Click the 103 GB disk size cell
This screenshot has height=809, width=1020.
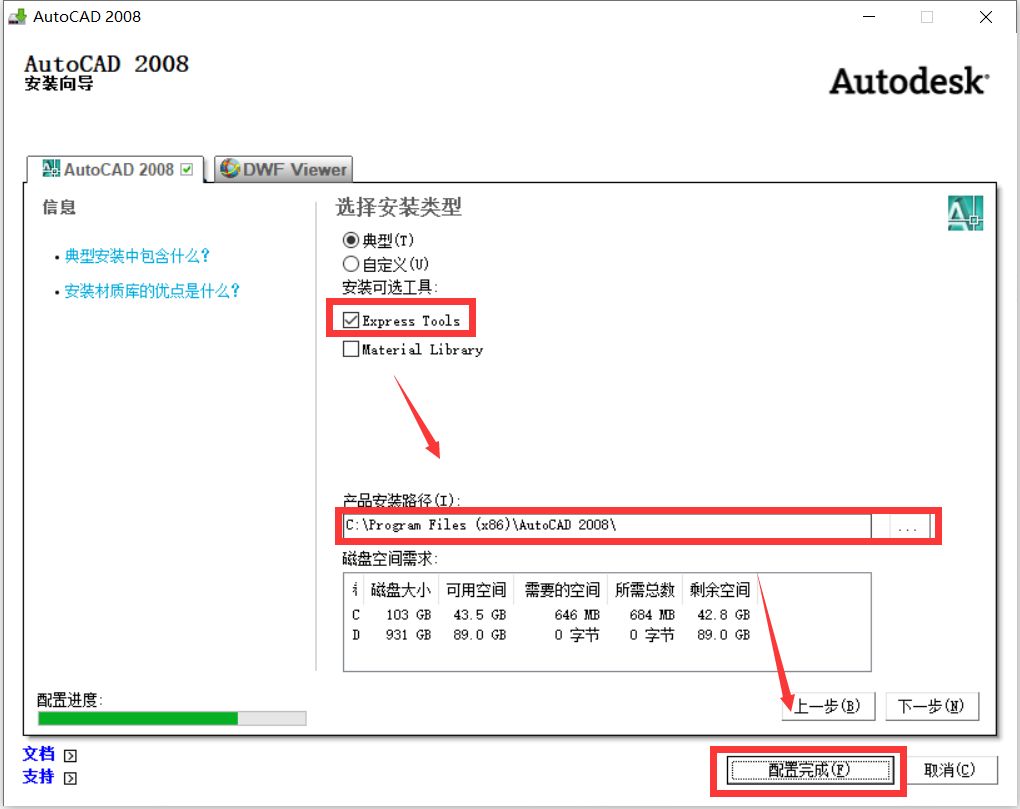point(409,615)
